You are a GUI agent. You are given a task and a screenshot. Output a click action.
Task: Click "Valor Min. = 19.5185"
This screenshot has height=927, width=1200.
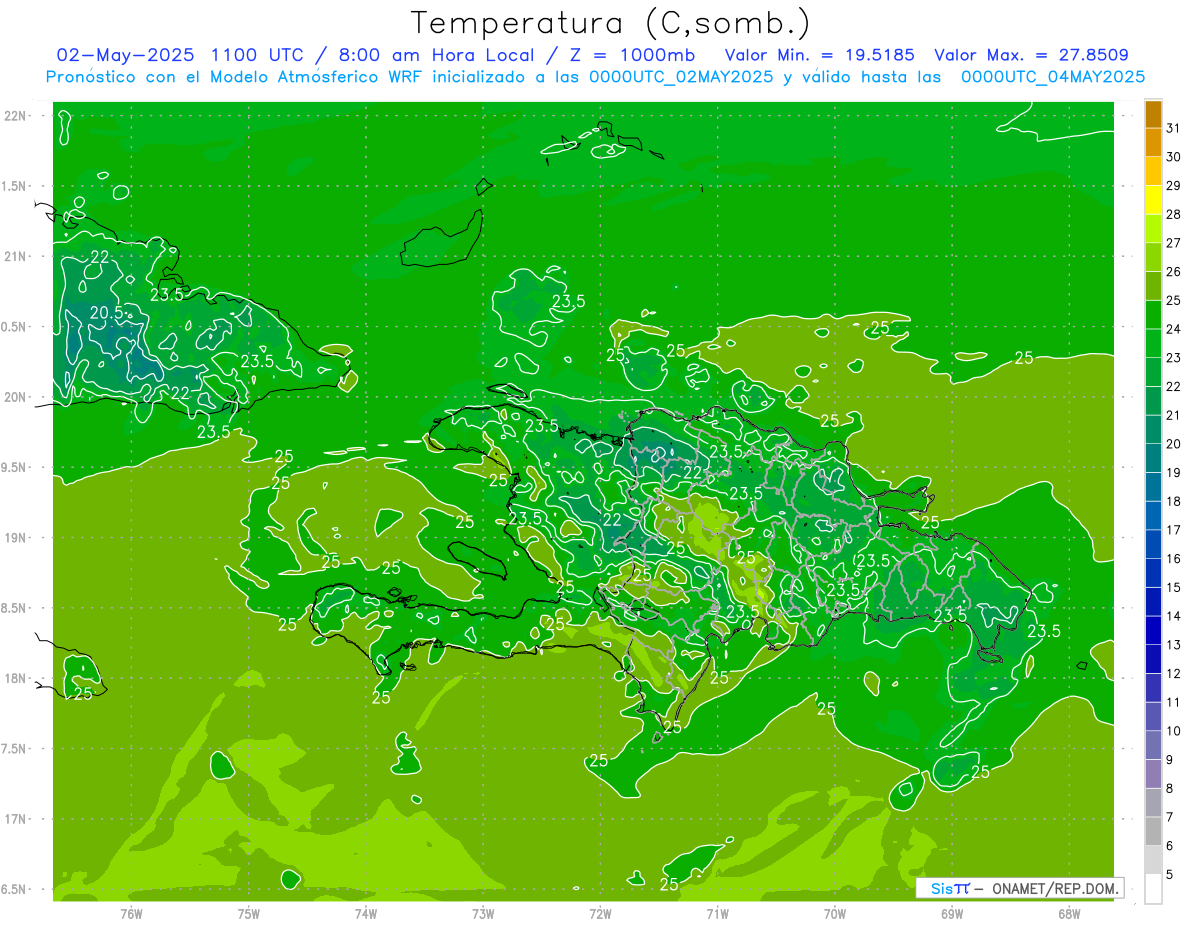pos(819,55)
